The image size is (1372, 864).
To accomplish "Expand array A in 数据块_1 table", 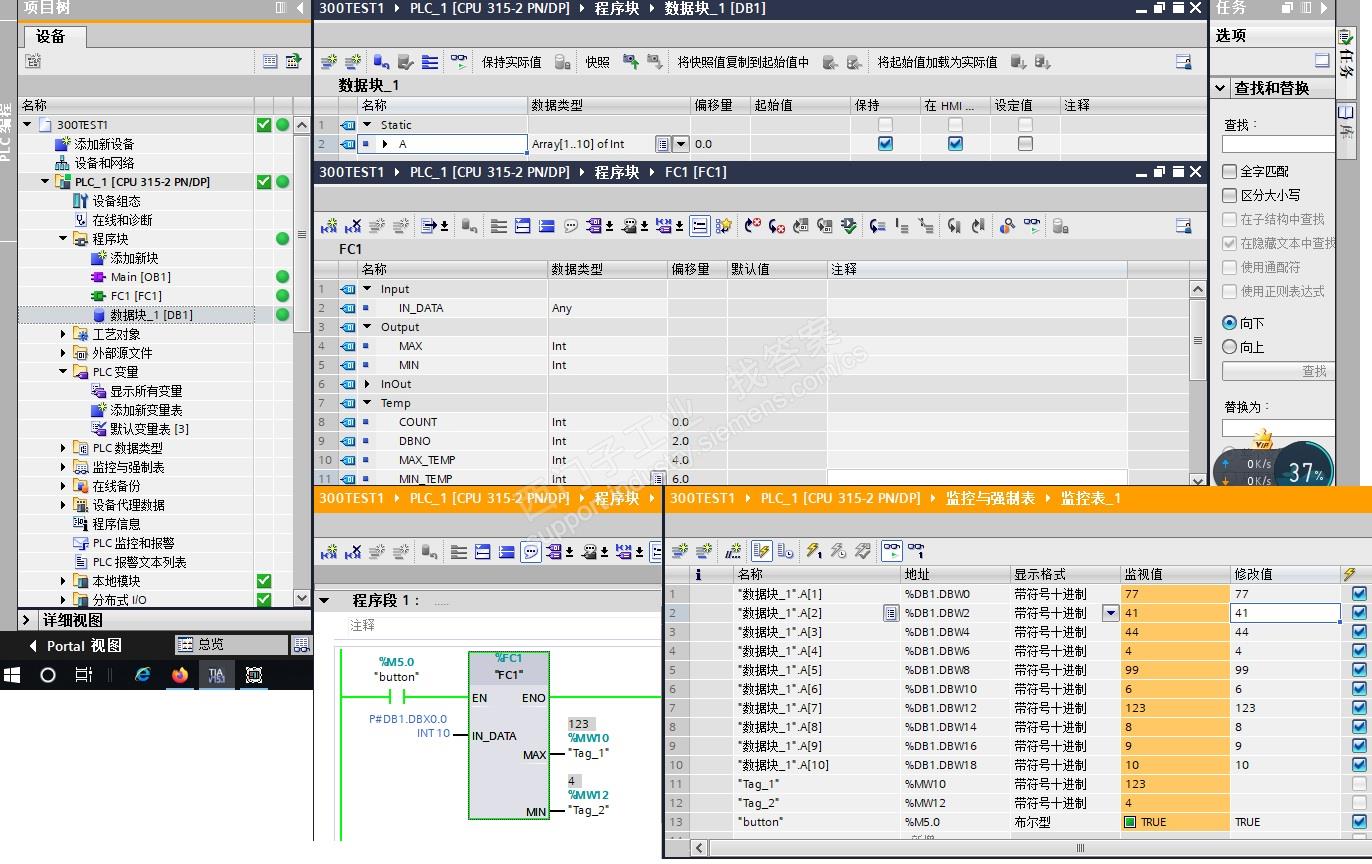I will [x=385, y=144].
